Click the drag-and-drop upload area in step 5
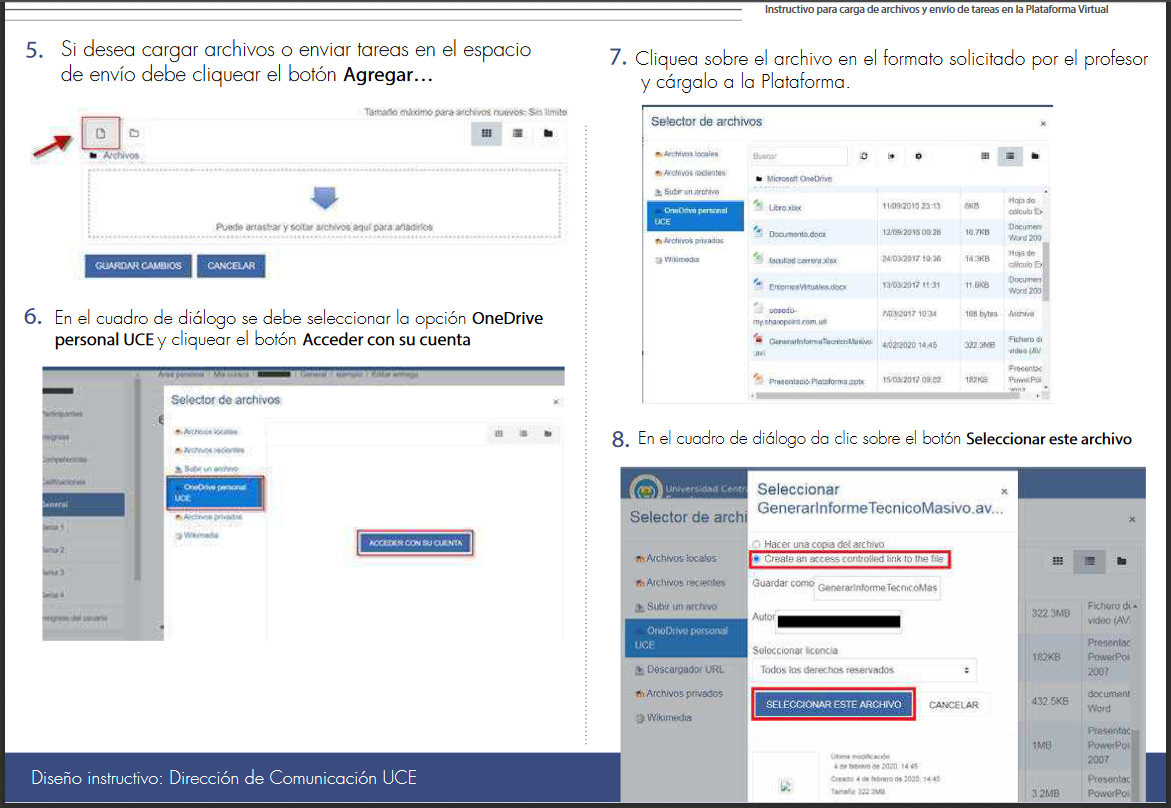Screen dimensions: 1171x808 click(x=324, y=204)
